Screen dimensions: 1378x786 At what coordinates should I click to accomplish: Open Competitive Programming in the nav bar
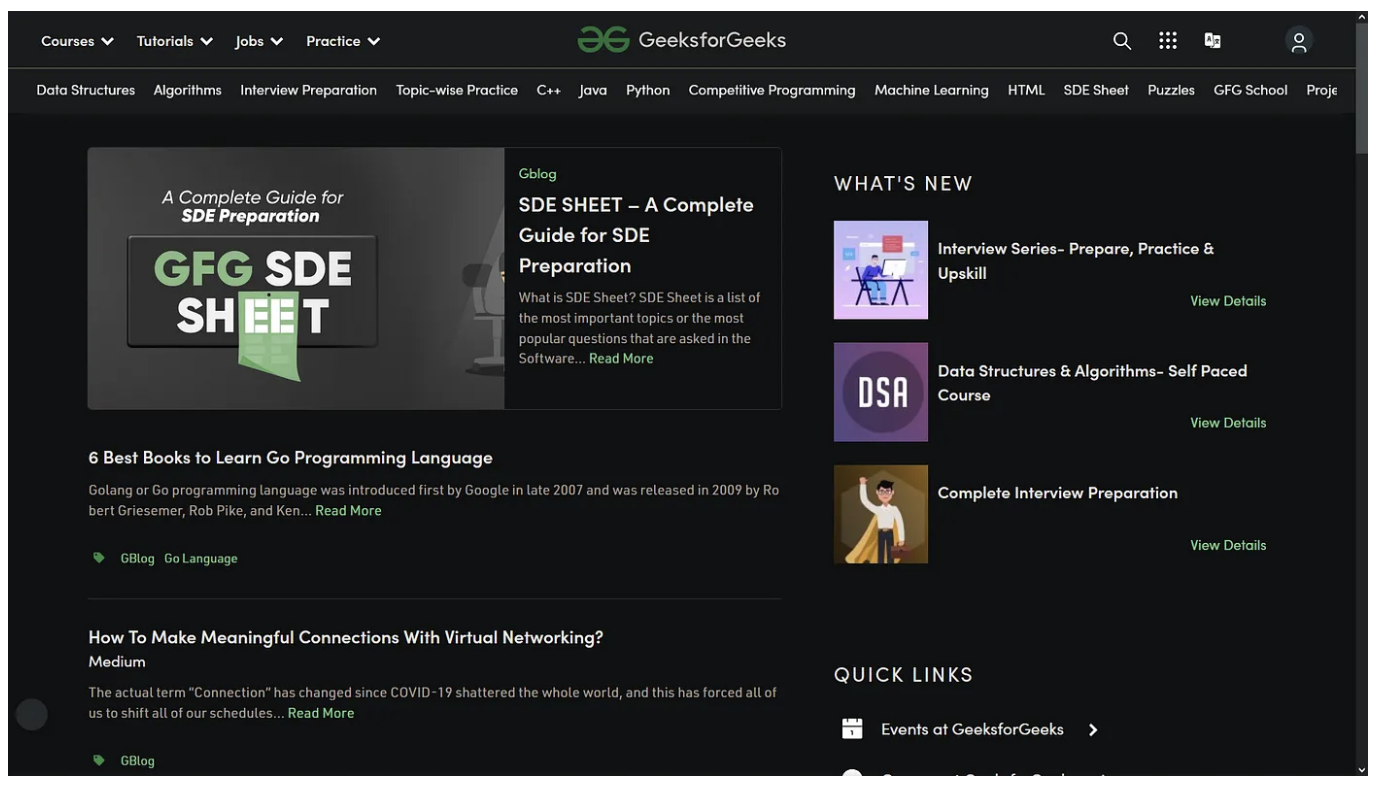click(x=772, y=90)
